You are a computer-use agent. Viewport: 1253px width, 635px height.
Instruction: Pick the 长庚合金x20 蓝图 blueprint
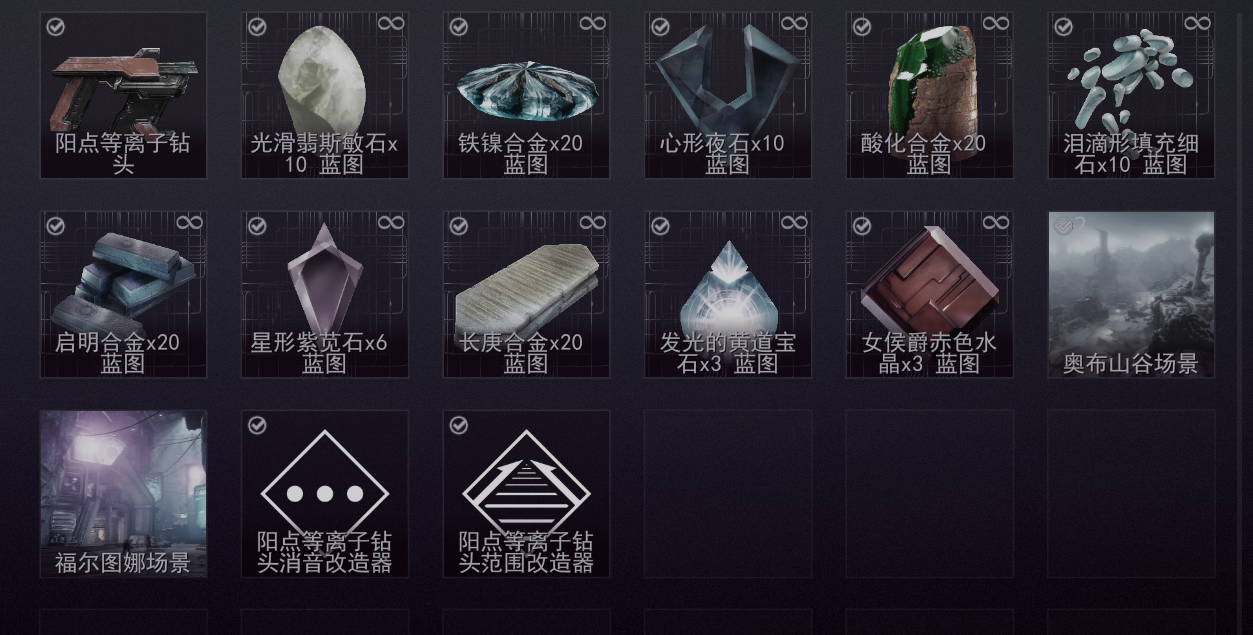coord(526,294)
